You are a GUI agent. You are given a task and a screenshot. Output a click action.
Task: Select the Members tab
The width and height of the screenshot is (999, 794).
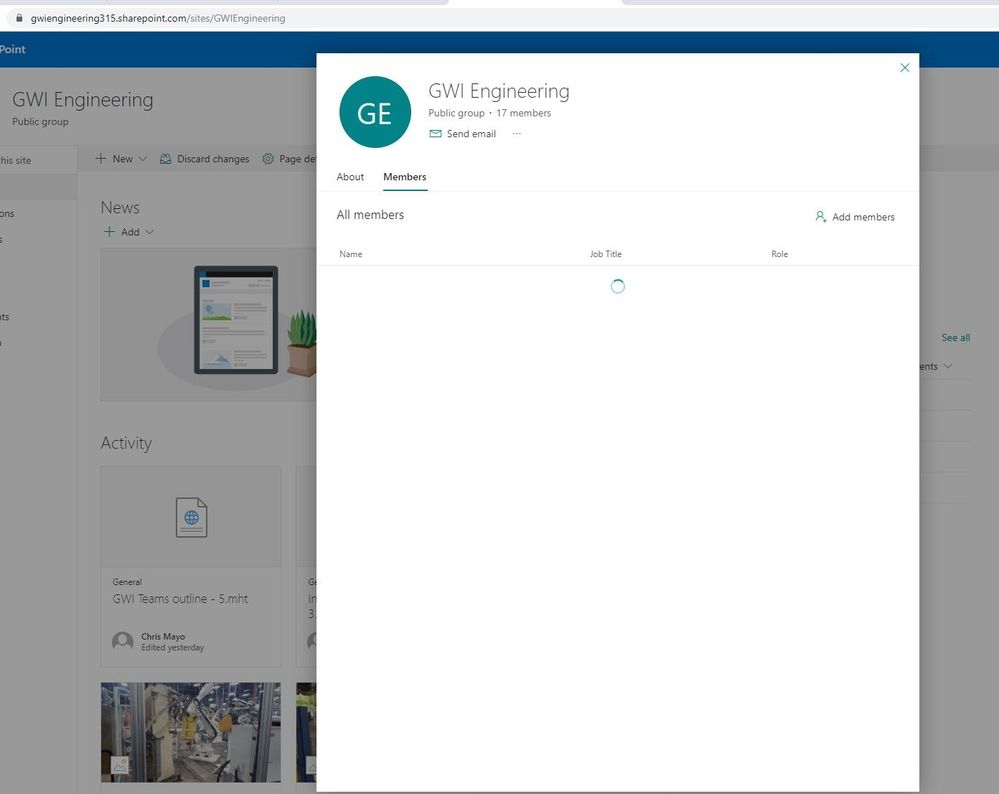click(x=405, y=177)
